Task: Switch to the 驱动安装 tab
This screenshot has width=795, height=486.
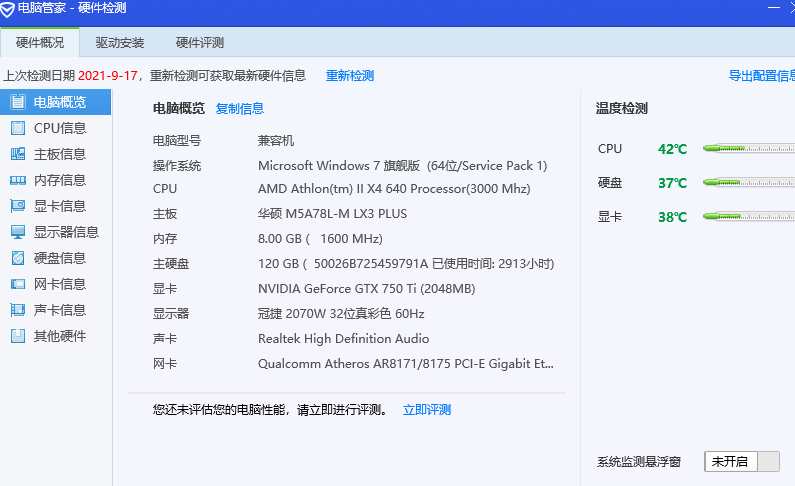Action: click(120, 43)
